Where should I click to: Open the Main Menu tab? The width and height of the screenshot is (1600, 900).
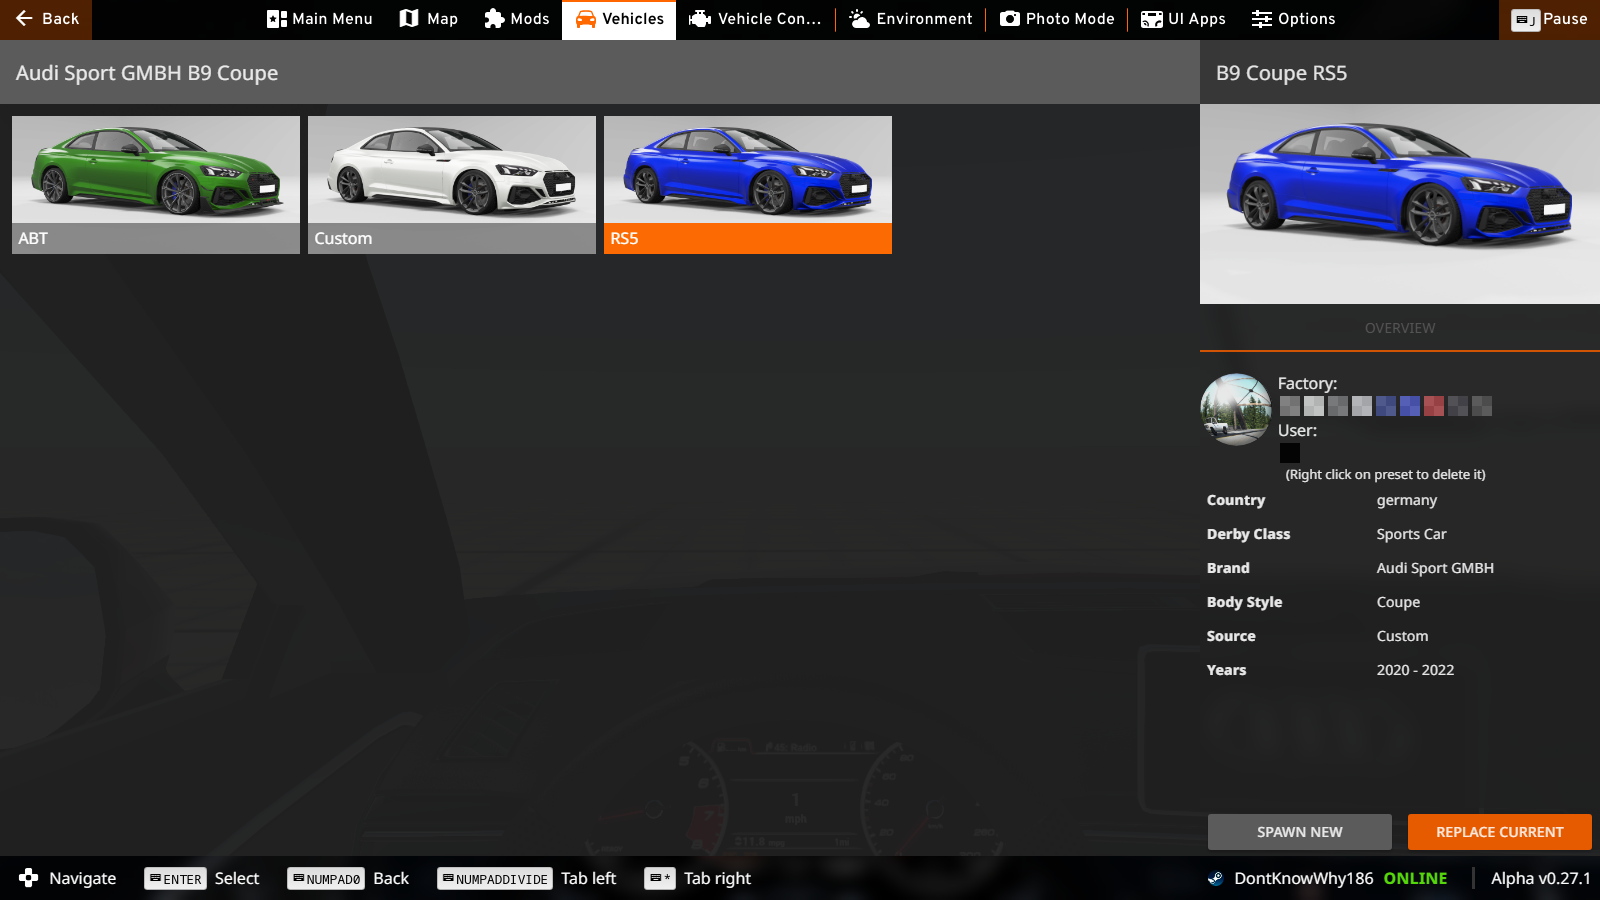319,19
